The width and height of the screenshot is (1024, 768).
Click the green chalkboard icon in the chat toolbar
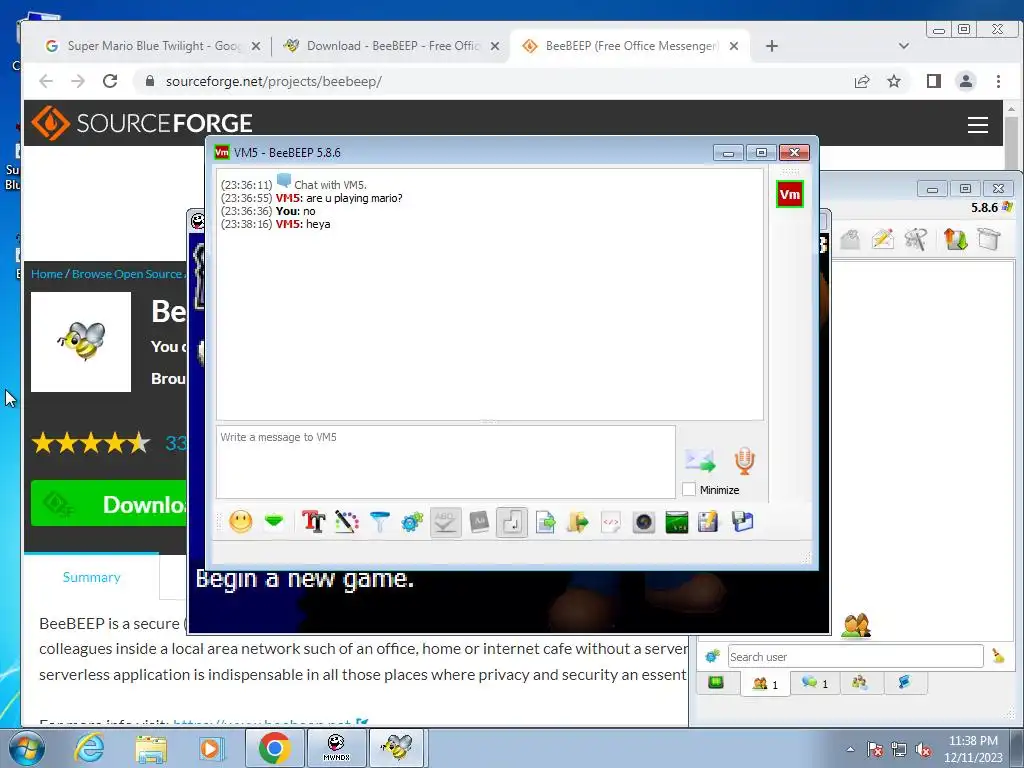677,522
